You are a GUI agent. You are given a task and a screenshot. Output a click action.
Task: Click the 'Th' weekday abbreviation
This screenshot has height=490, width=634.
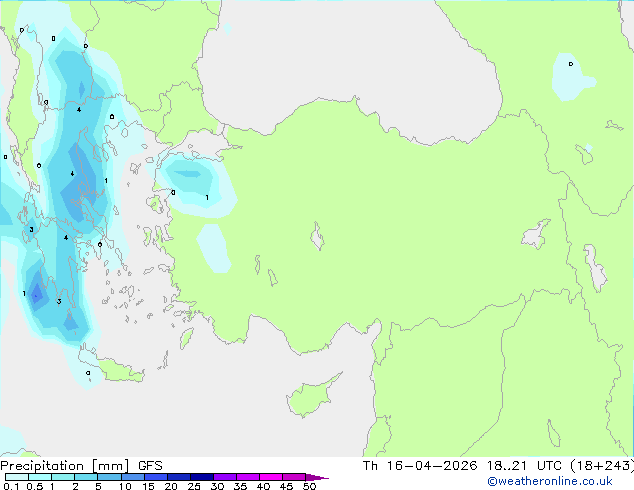click(370, 466)
